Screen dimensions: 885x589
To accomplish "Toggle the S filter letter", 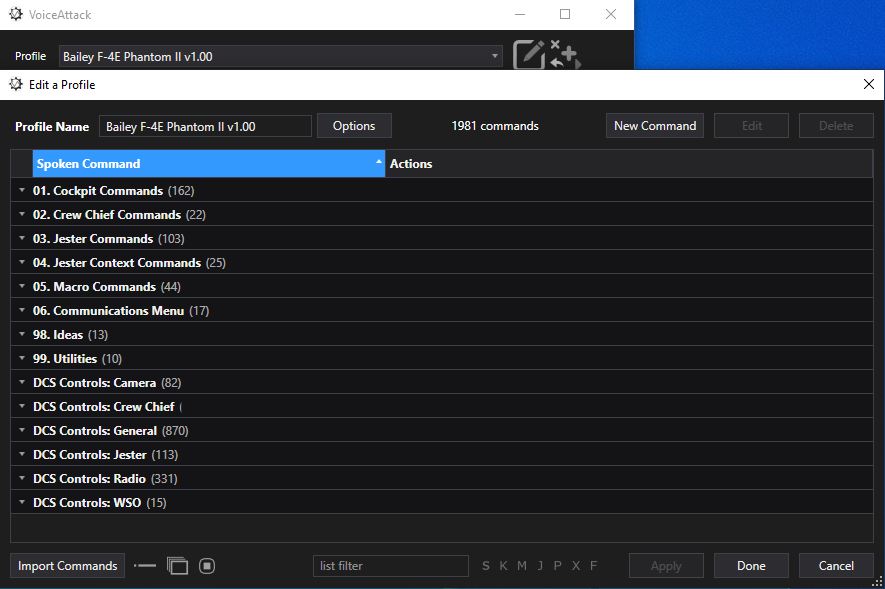I will [486, 566].
